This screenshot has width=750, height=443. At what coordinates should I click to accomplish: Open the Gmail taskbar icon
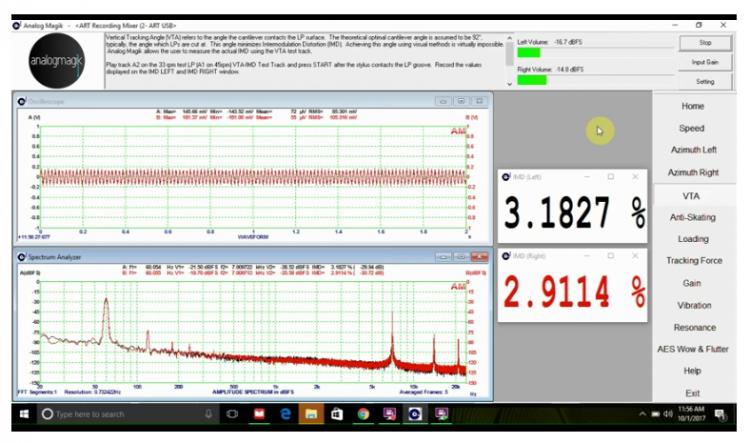pos(259,414)
